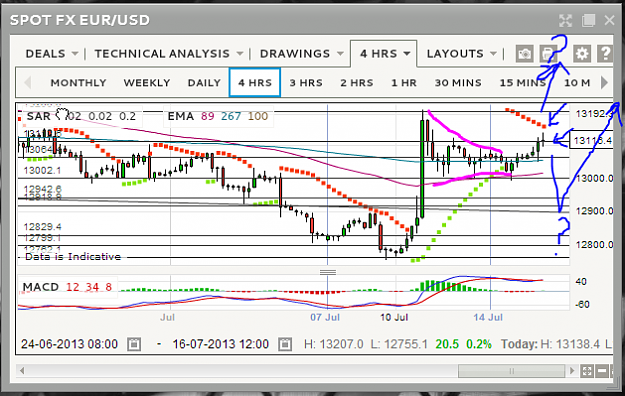Screen dimensions: 625x396
Task: Click the 14 Jul date axis label
Action: click(488, 317)
